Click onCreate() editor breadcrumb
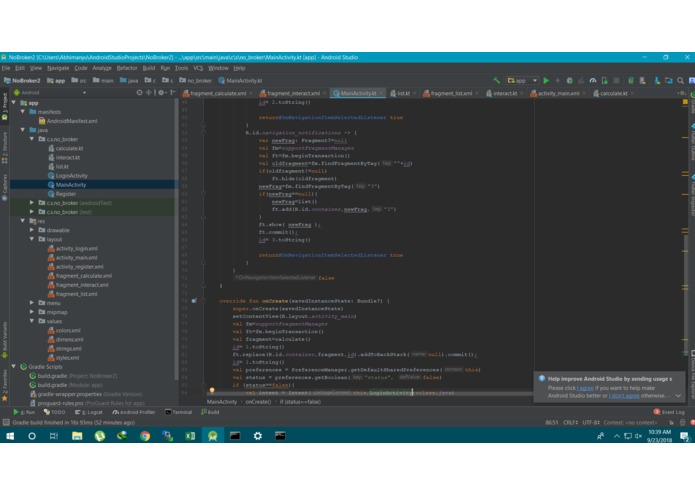695x494 pixels. (258, 402)
